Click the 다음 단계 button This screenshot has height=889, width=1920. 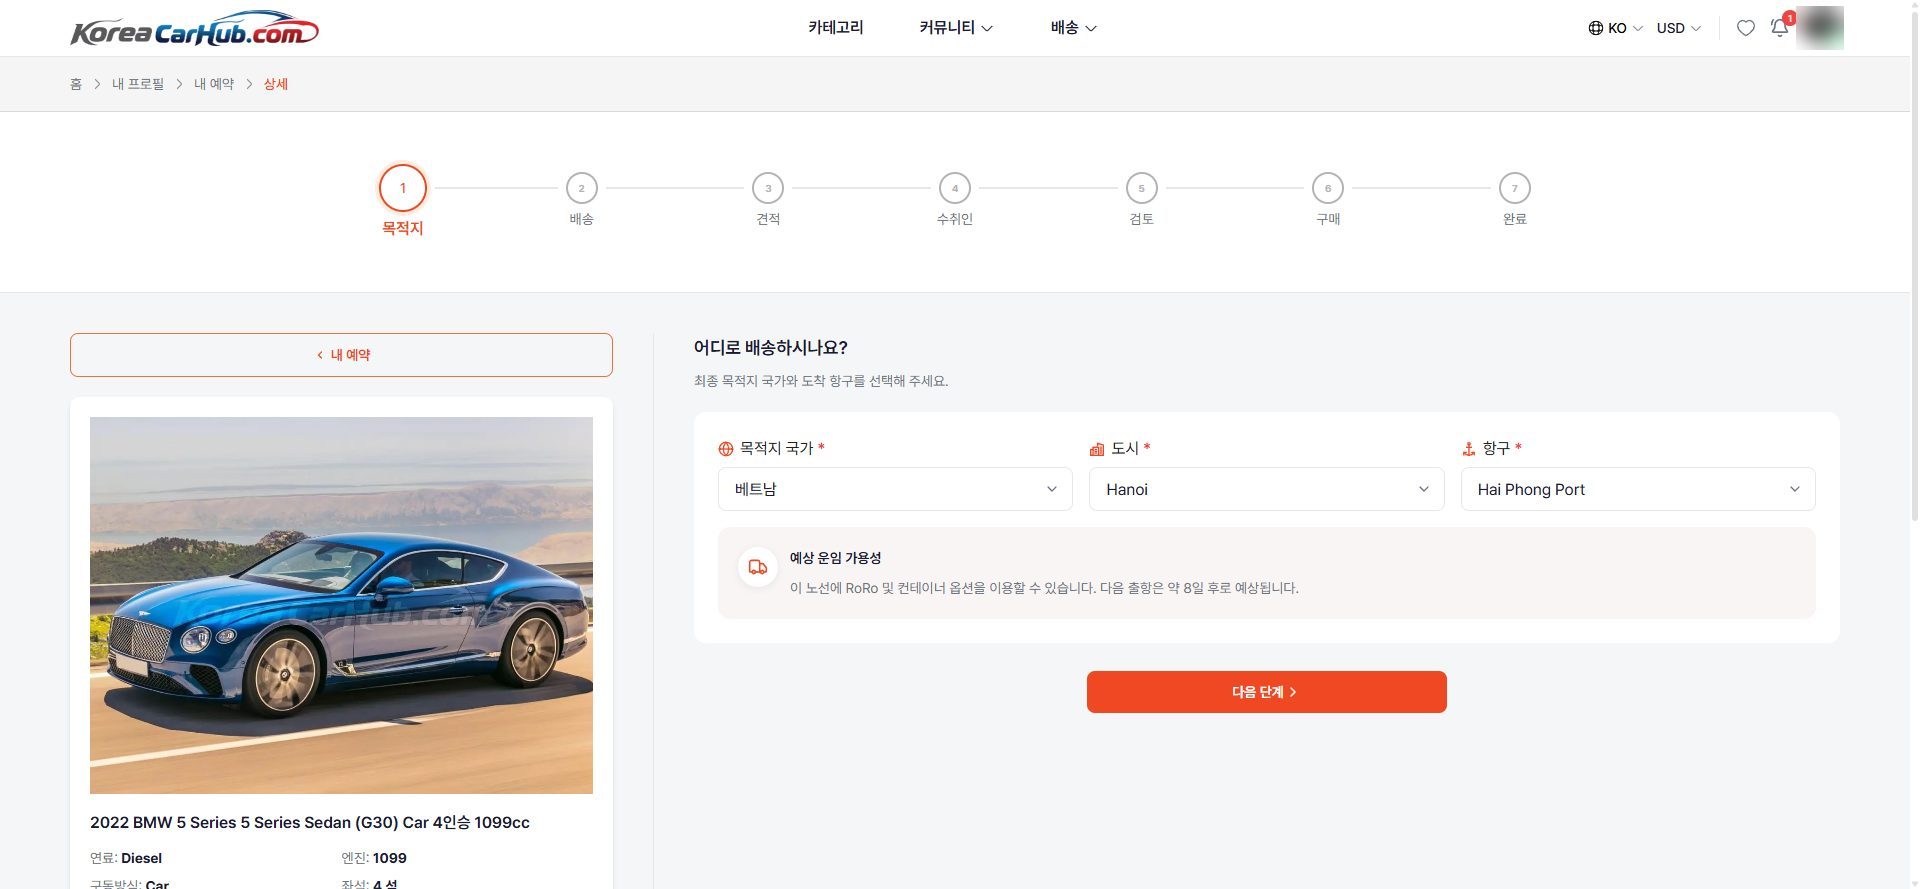[1266, 692]
